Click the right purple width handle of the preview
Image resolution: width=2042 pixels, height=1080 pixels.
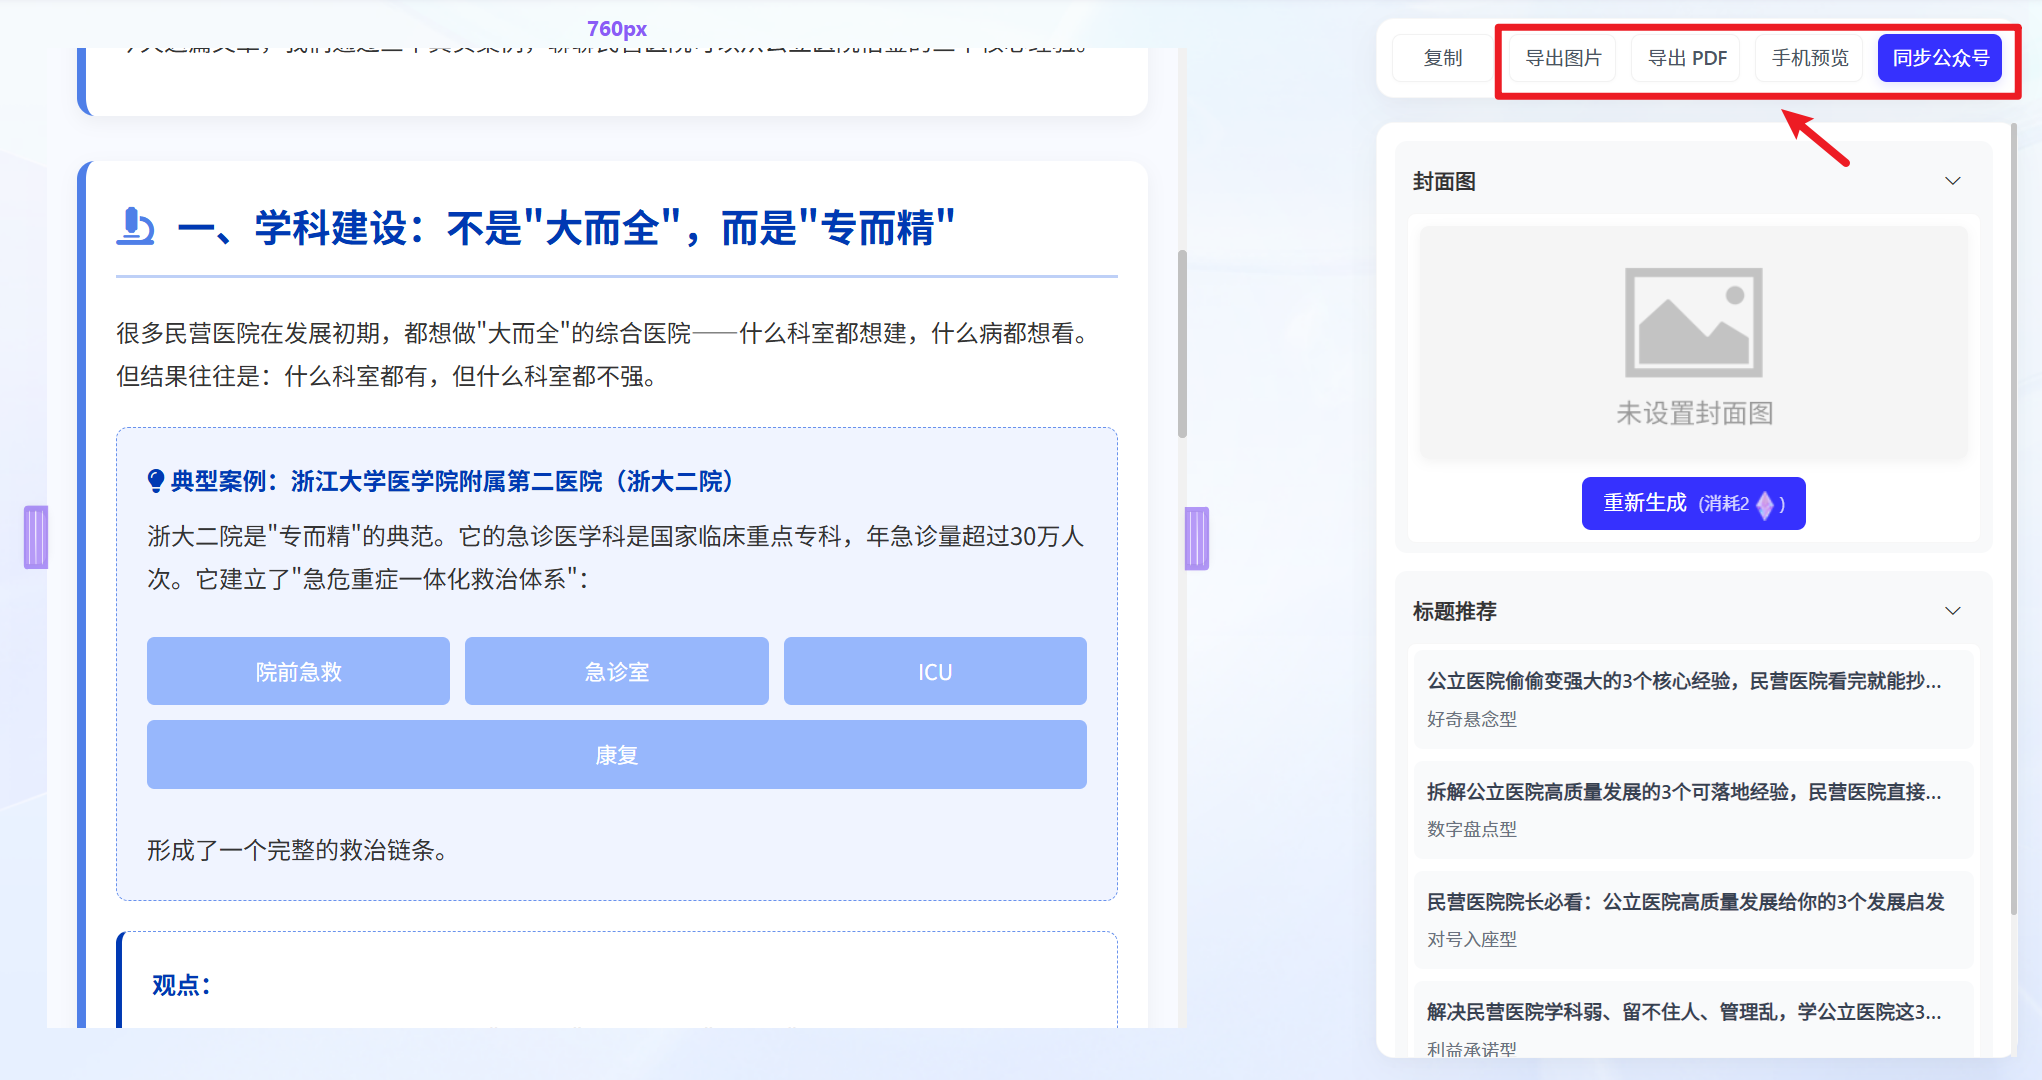(x=1197, y=538)
